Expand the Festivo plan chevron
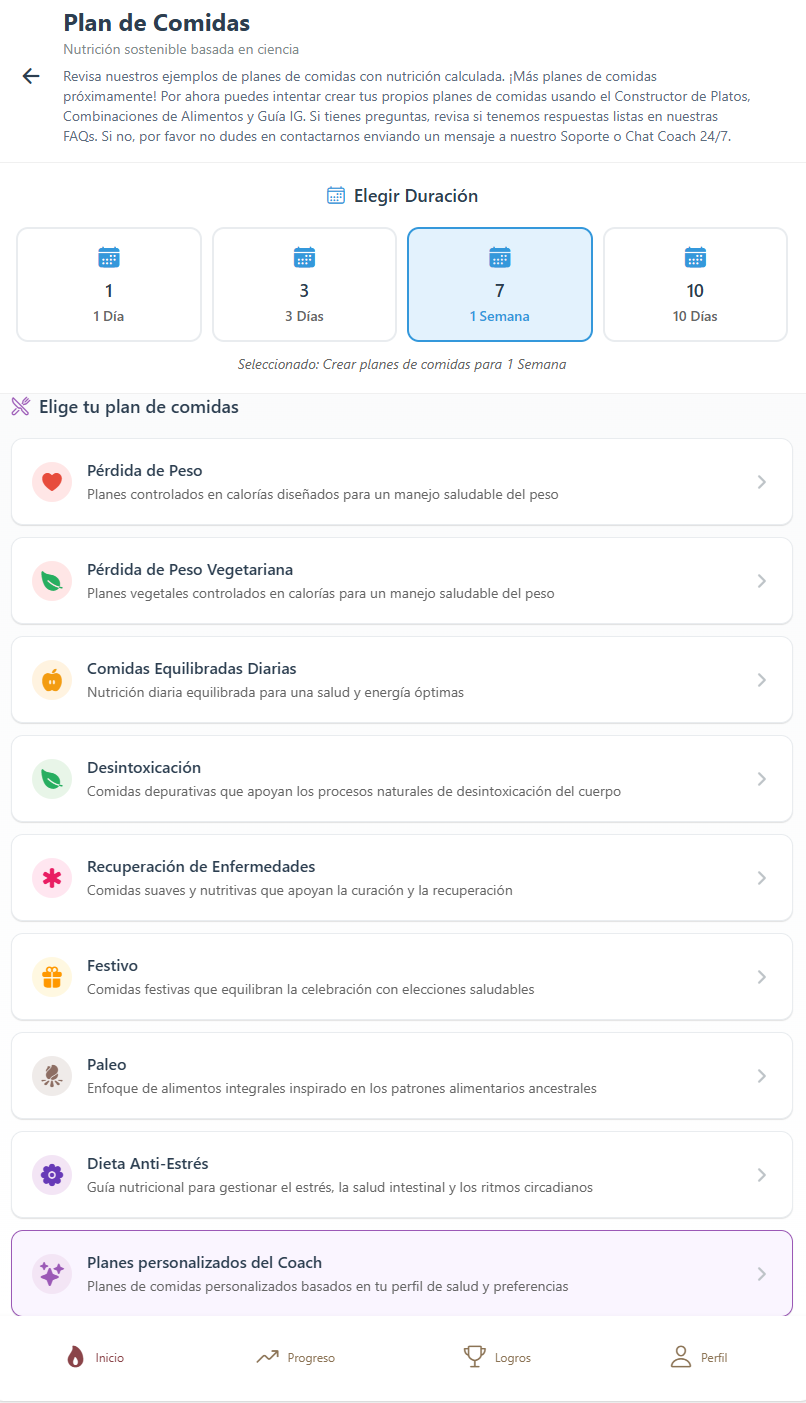This screenshot has height=1403, width=806. [762, 977]
